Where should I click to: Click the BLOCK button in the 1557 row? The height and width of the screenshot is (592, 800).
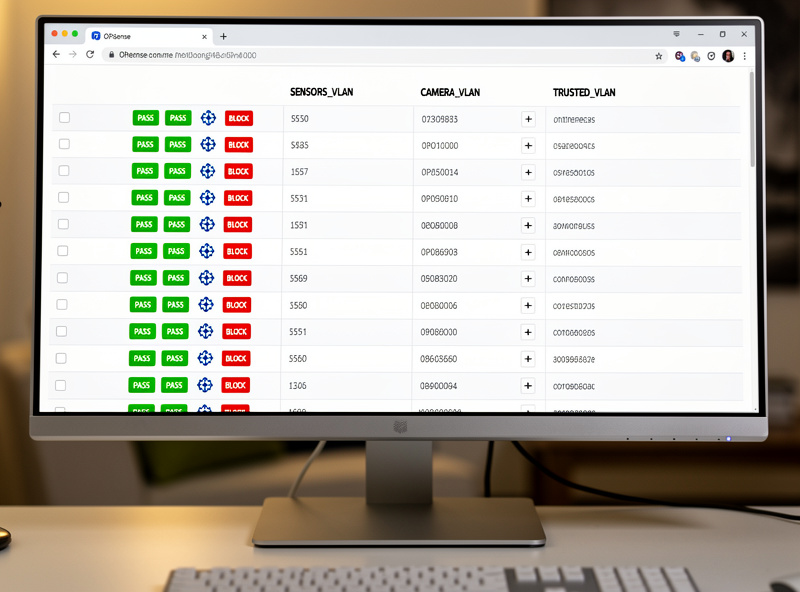pos(238,171)
